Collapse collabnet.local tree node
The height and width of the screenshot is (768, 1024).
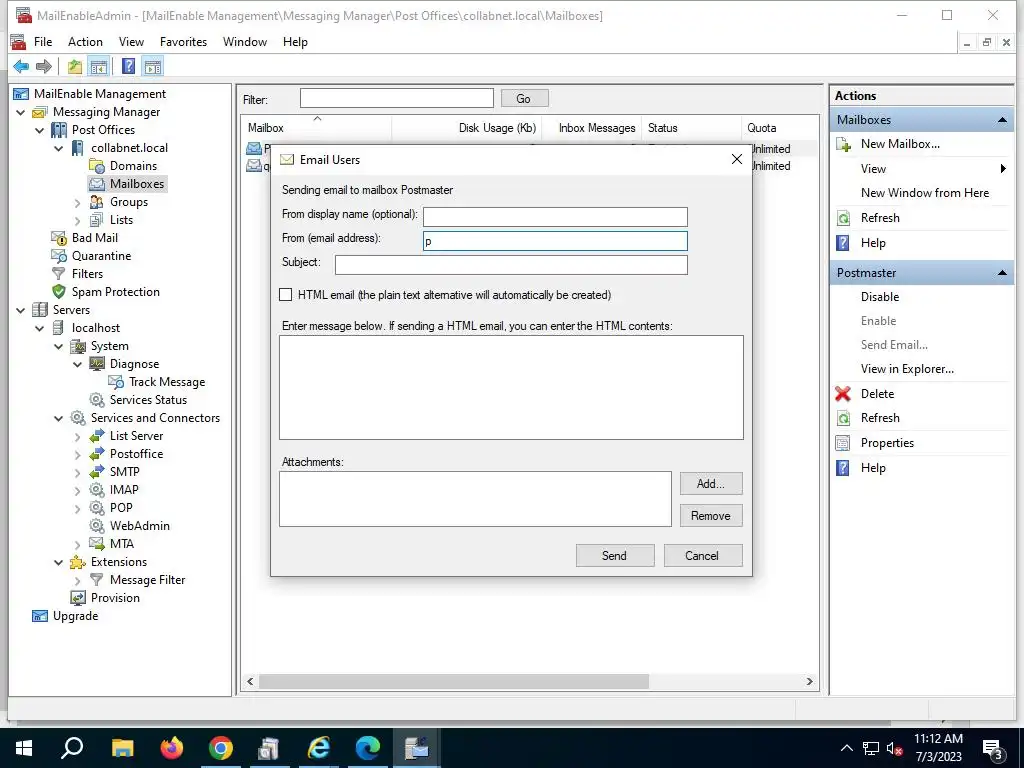pyautogui.click(x=59, y=148)
